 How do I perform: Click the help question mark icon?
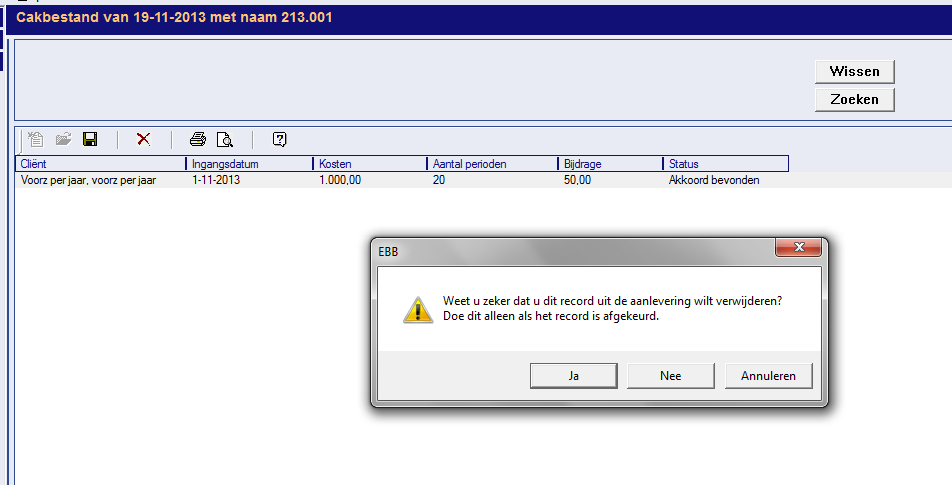[x=280, y=140]
